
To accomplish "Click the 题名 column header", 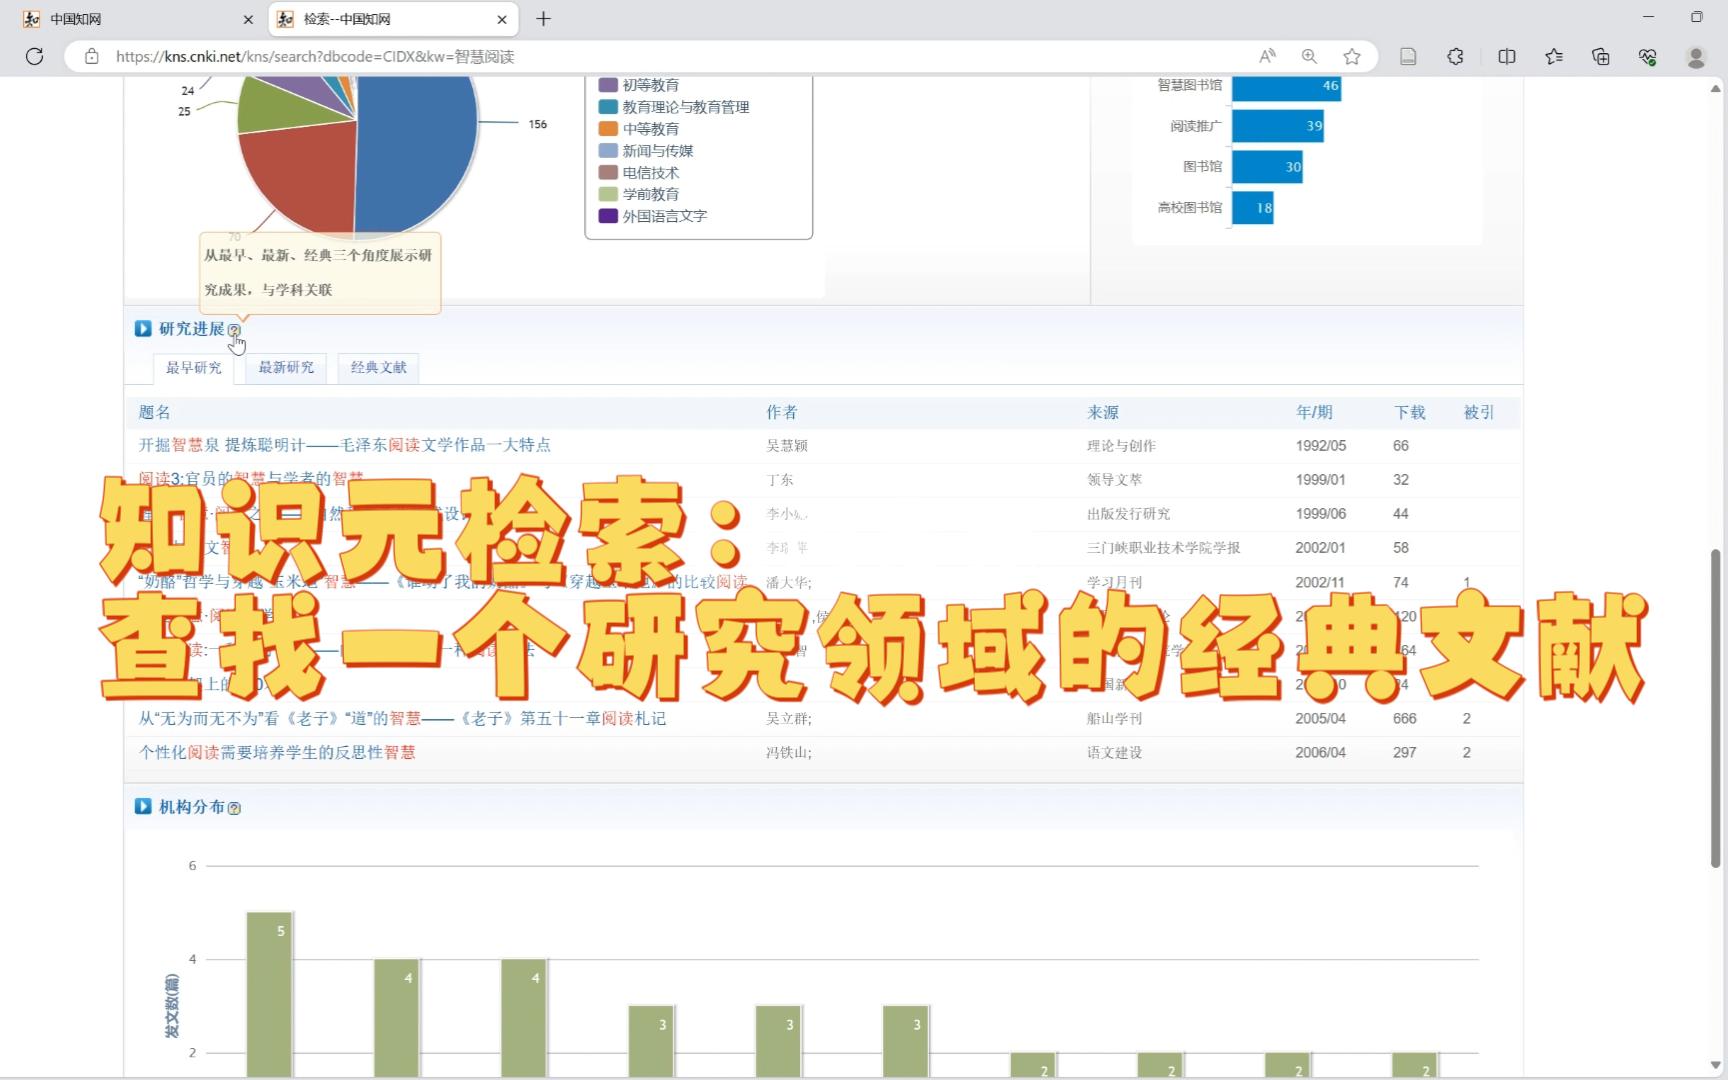I will point(155,412).
